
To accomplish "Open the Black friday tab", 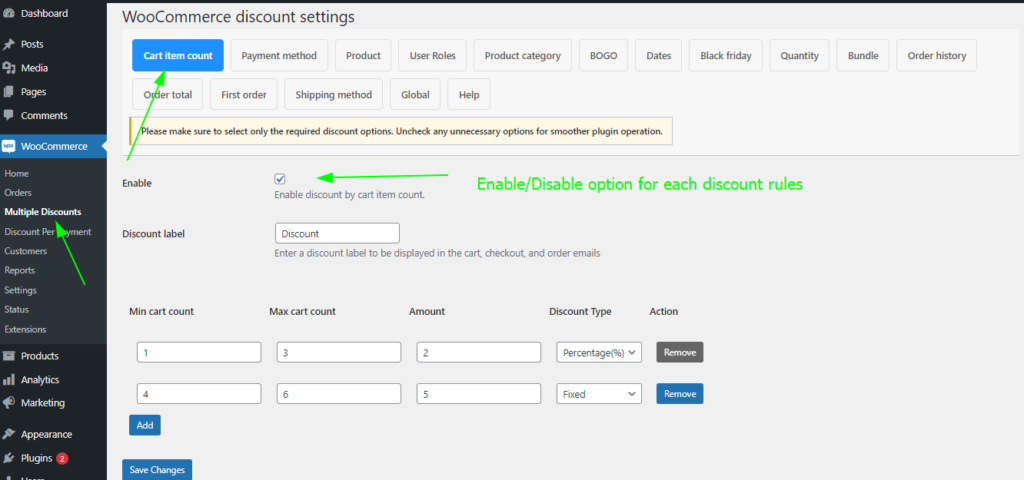I will point(725,56).
